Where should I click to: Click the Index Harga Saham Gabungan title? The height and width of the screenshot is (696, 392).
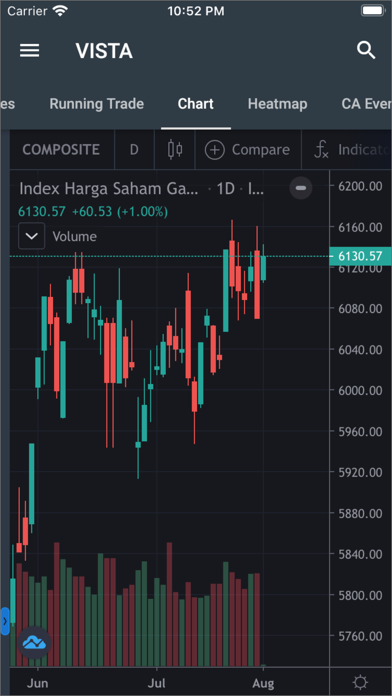109,189
